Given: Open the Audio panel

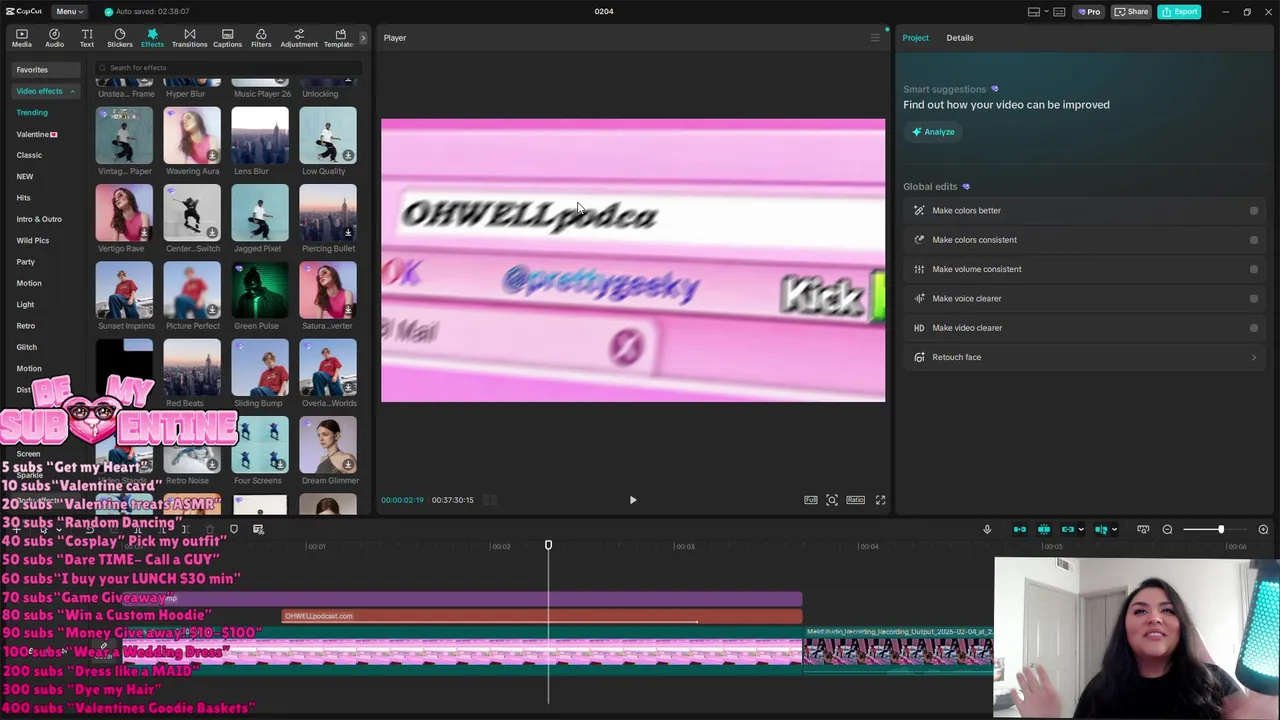Looking at the screenshot, I should tap(54, 38).
